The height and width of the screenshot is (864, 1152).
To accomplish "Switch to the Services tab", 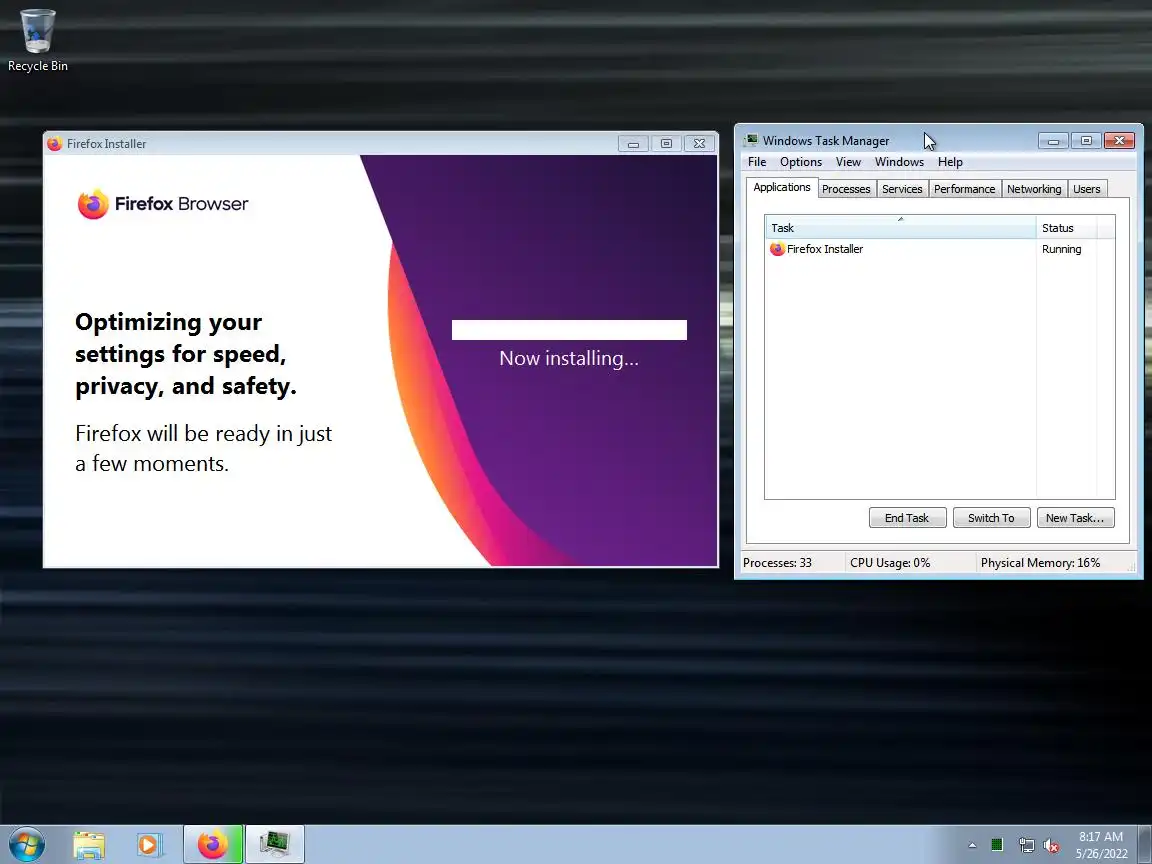I will (x=902, y=189).
